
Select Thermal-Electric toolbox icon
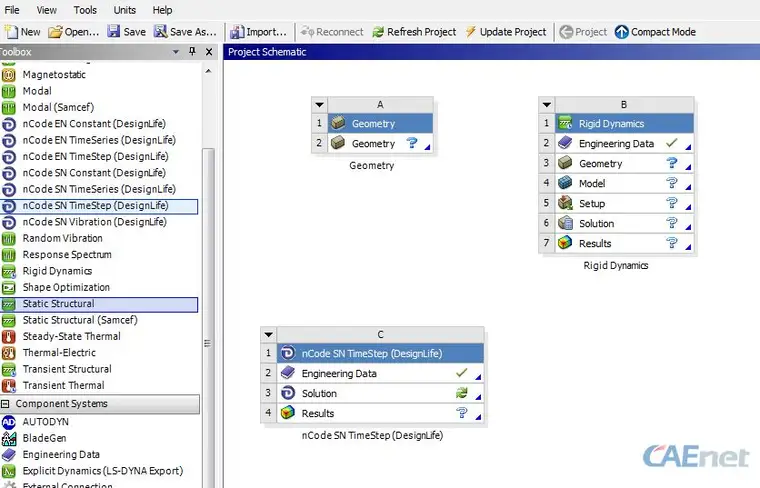[x=9, y=353]
